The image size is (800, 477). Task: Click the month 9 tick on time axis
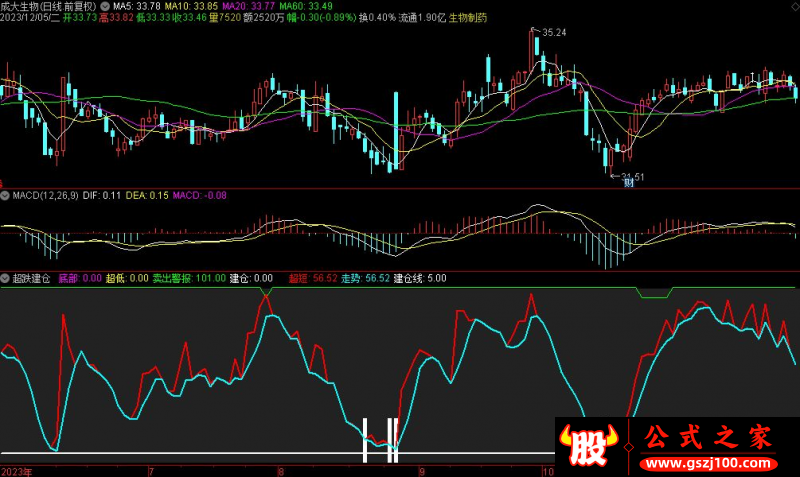click(x=421, y=470)
